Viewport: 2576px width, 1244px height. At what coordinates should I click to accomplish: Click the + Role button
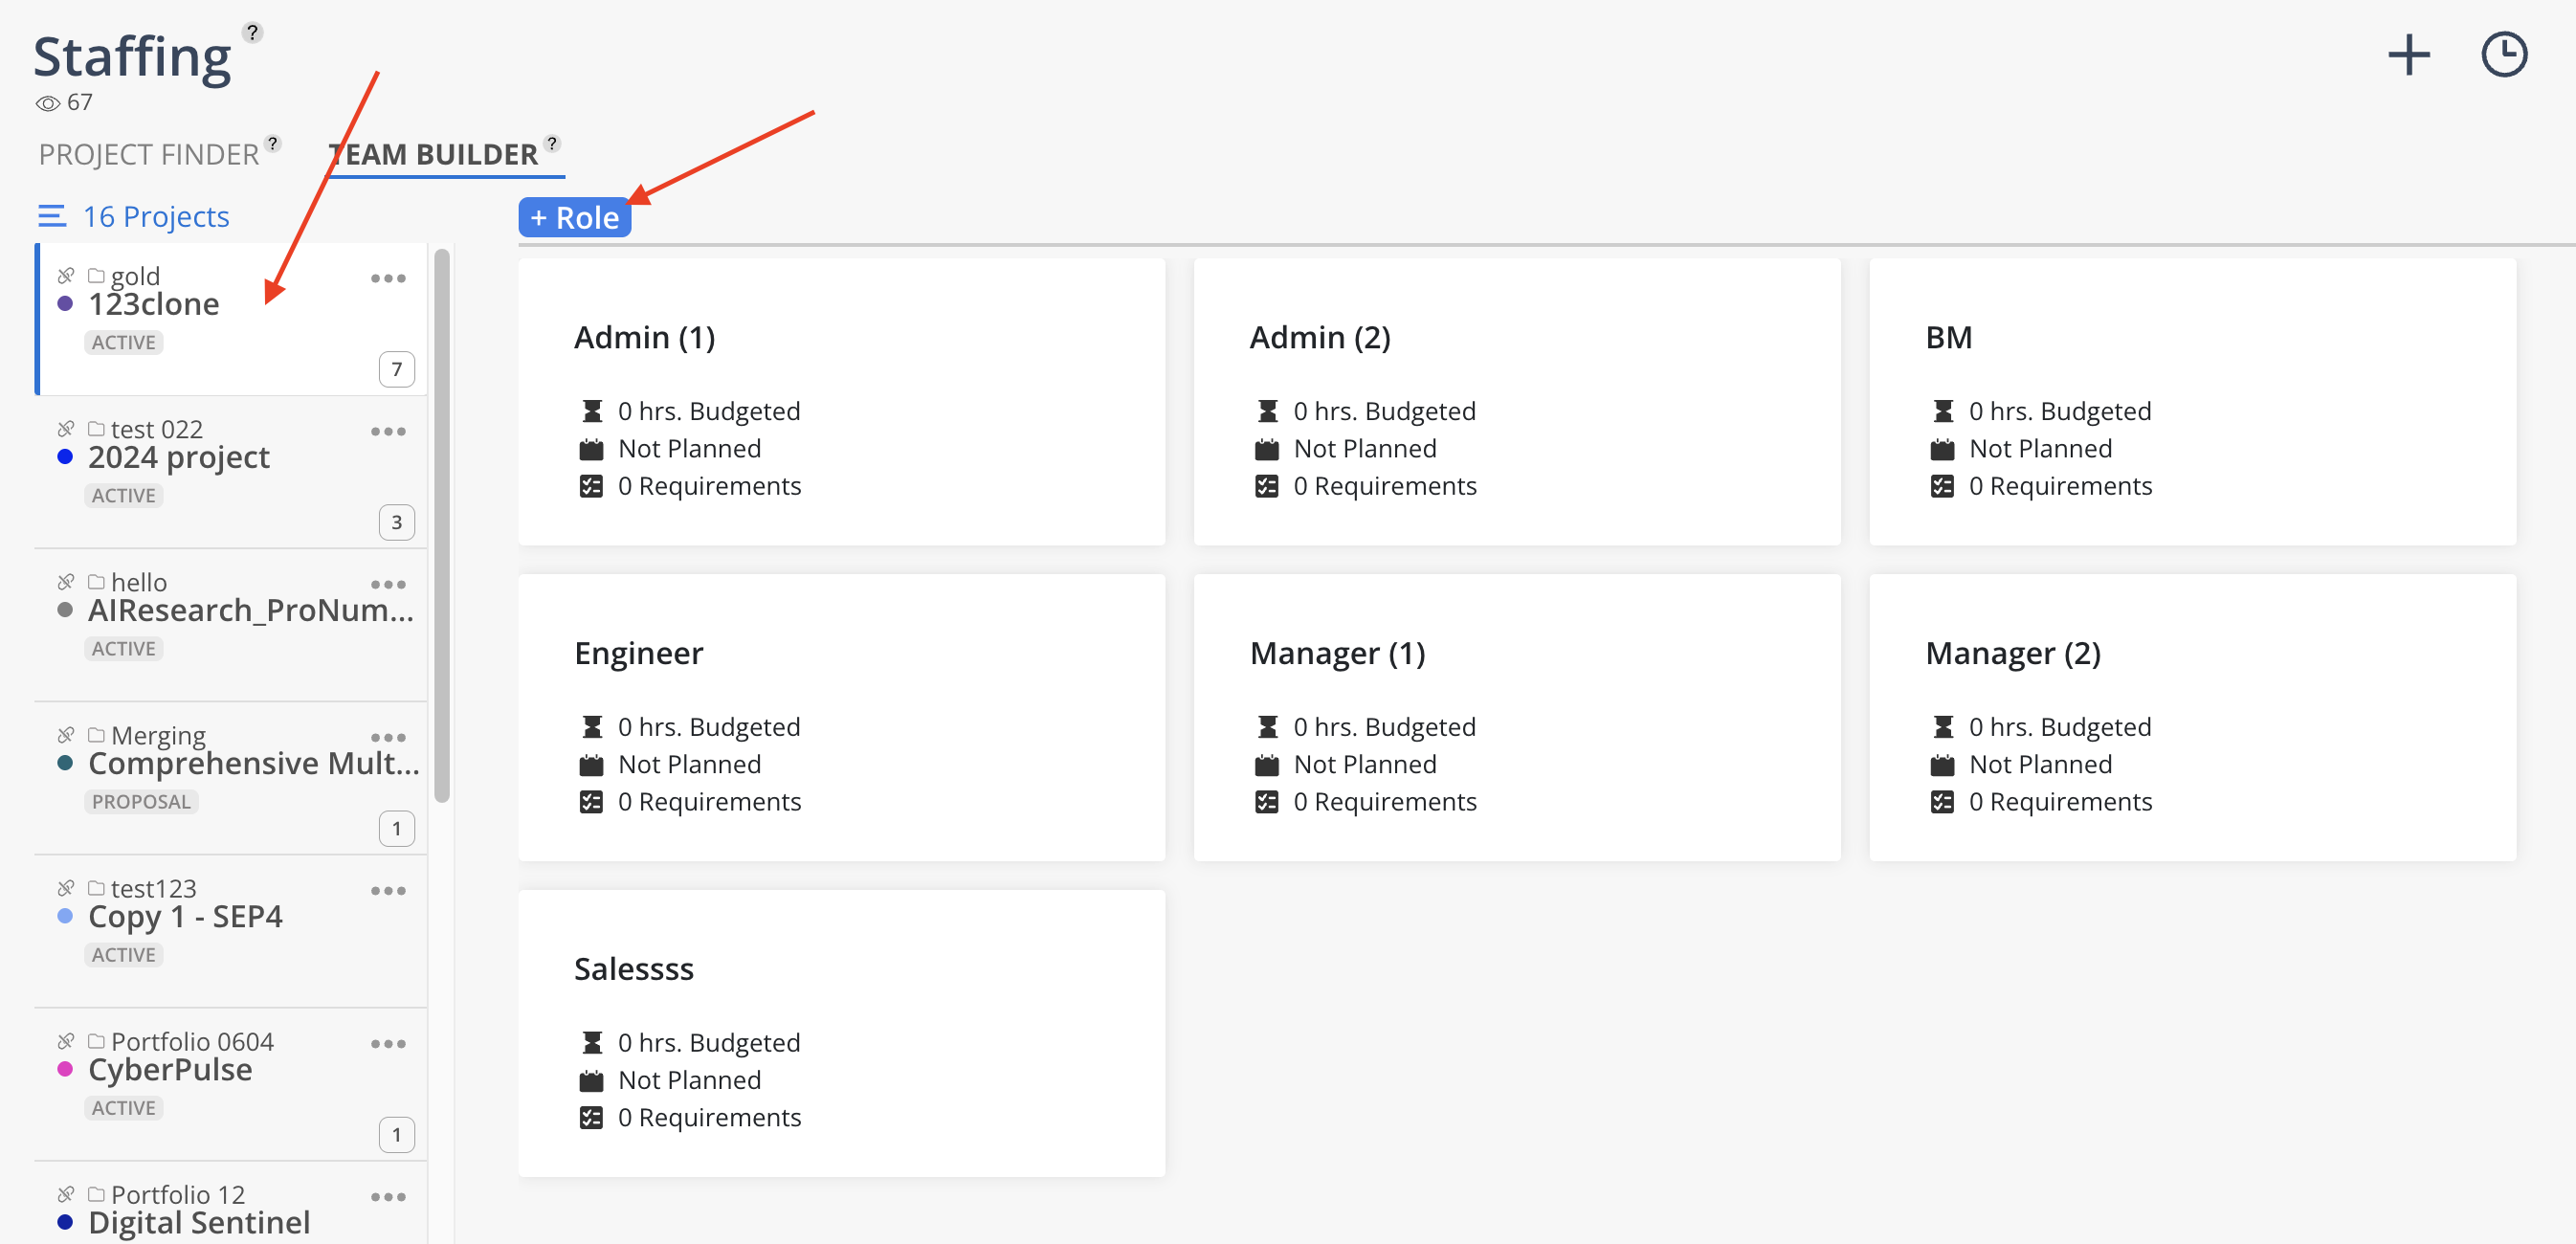click(575, 217)
